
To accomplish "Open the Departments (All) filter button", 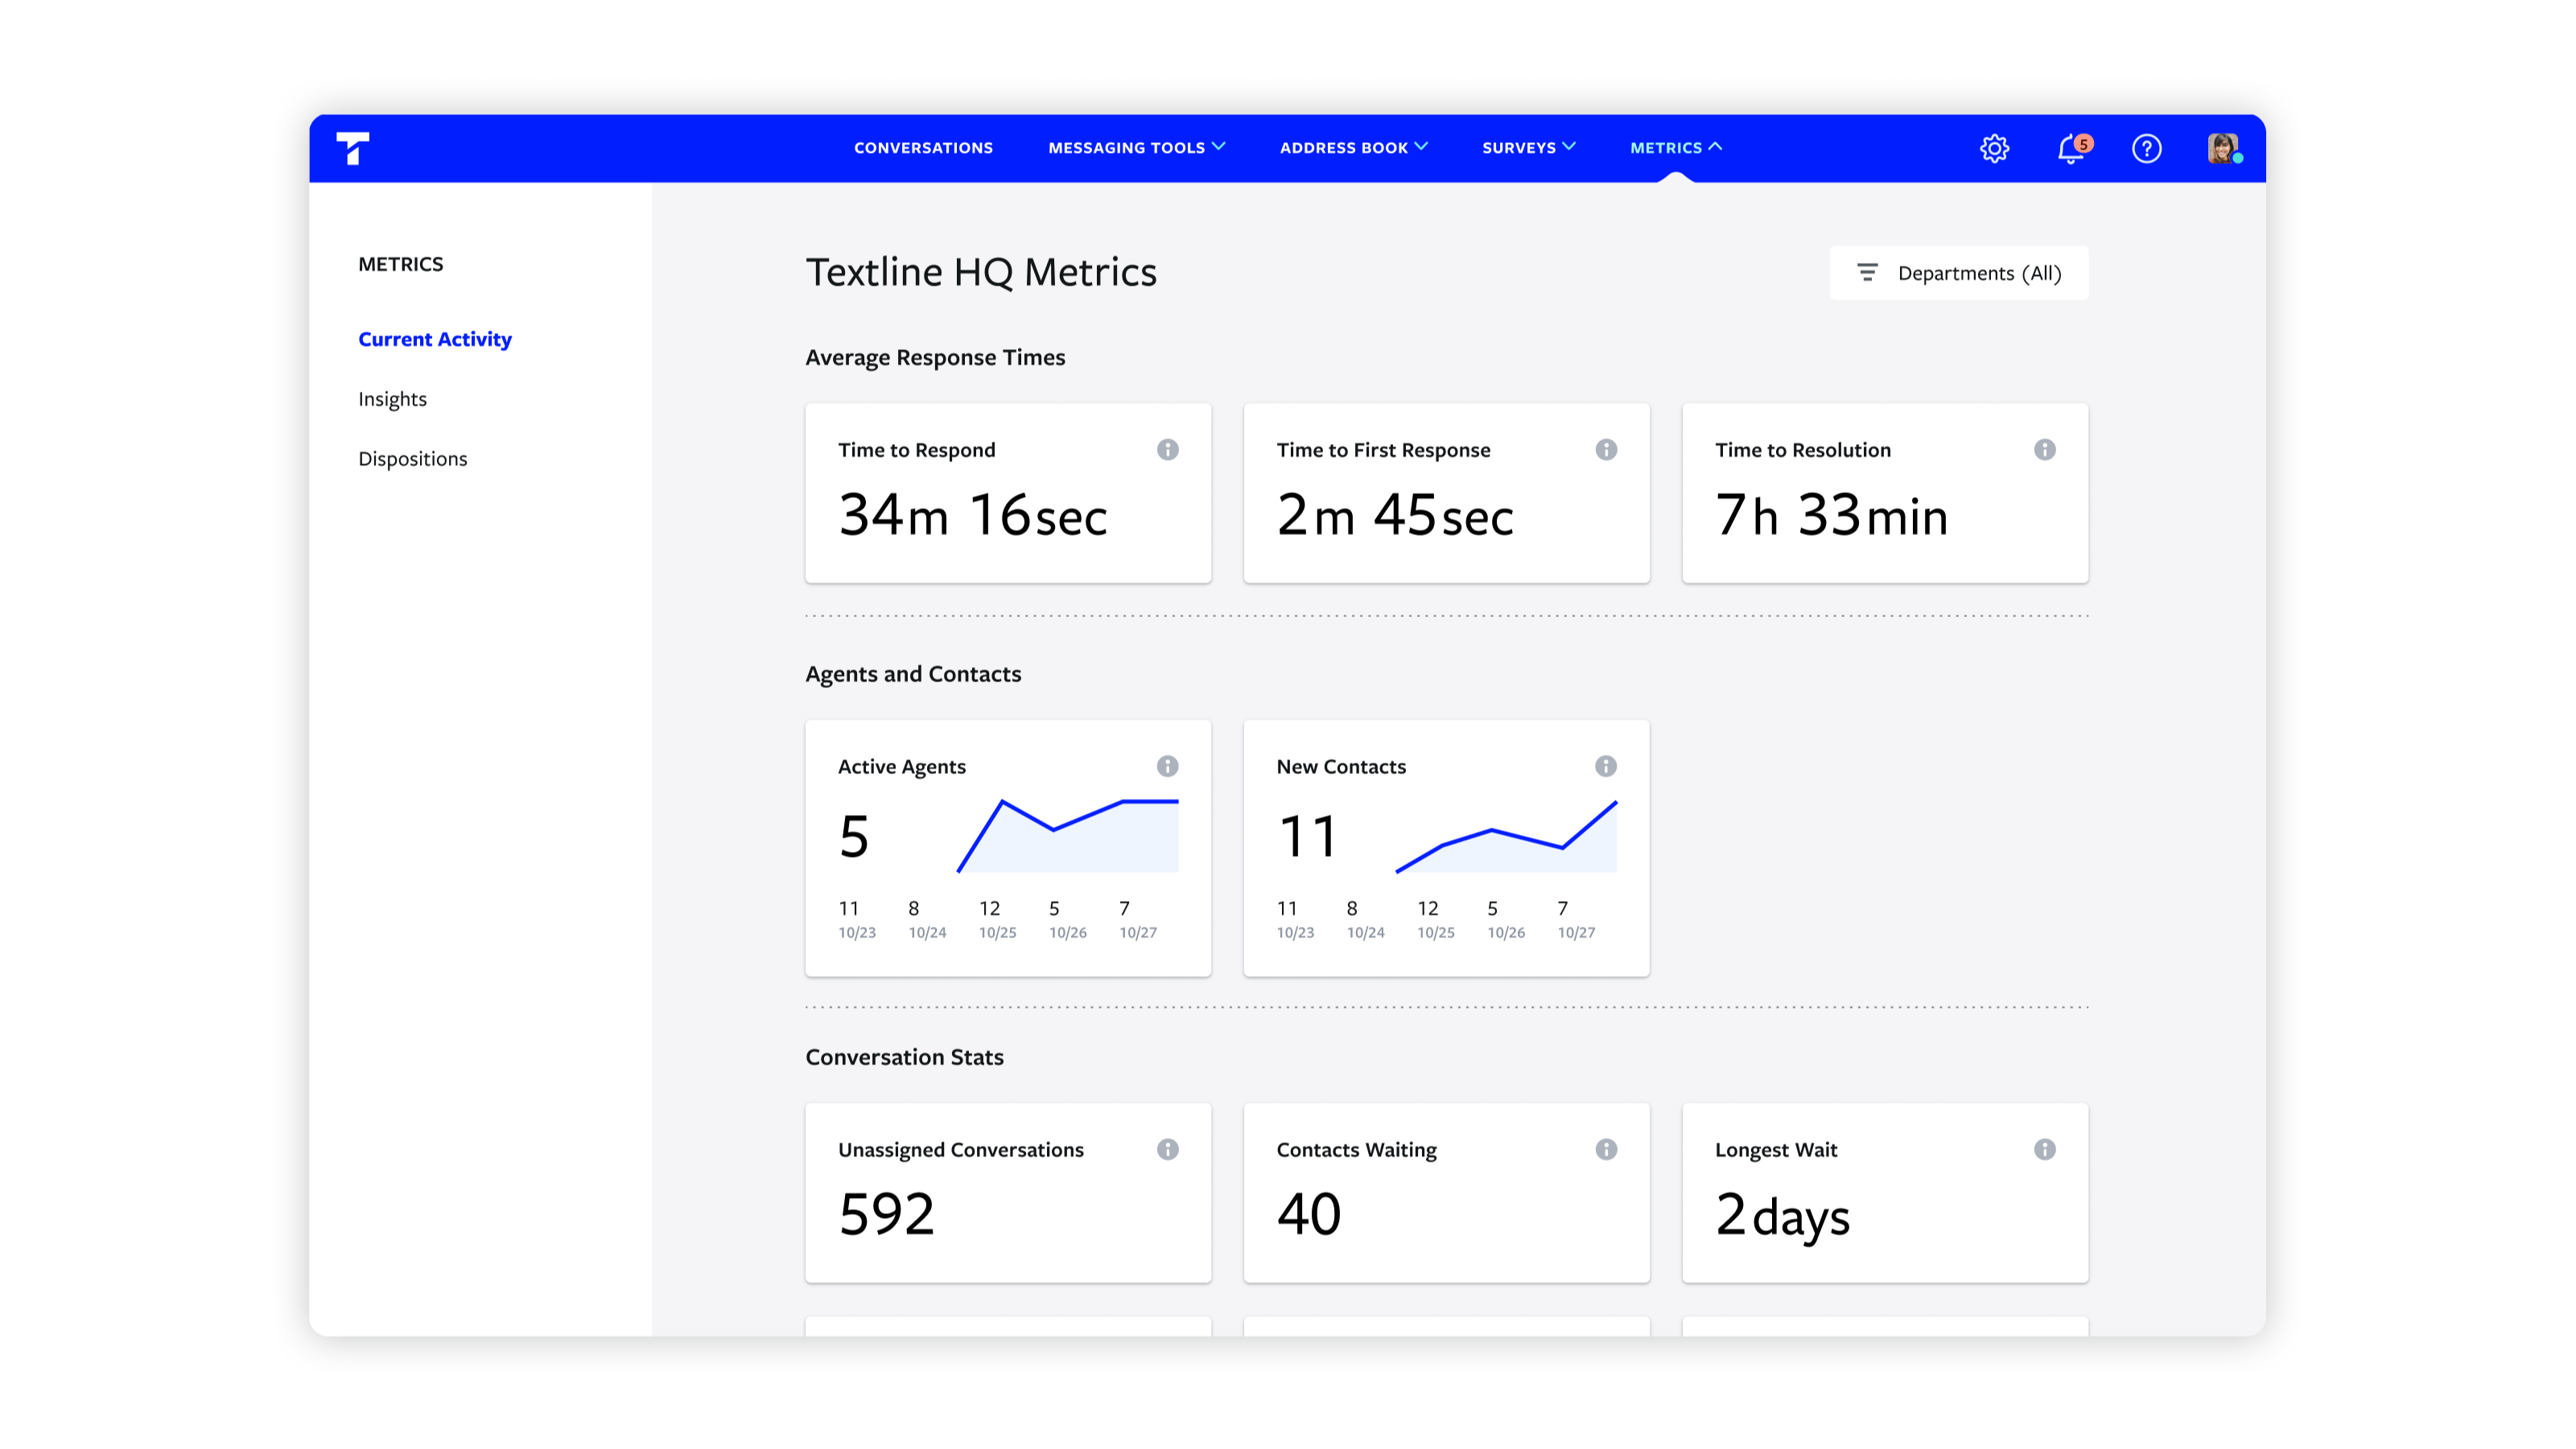I will [x=1958, y=273].
